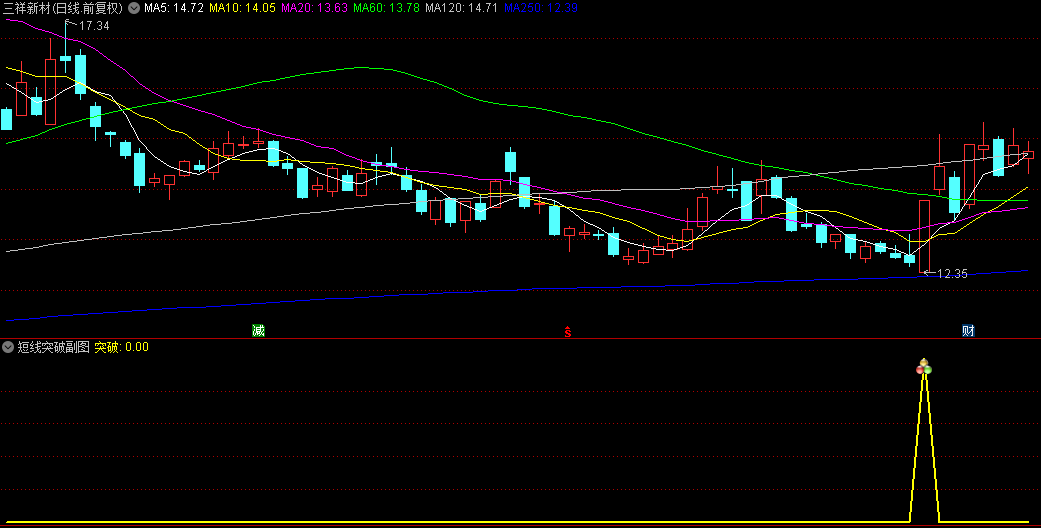Select the MA250: 12.39 label
Image resolution: width=1041 pixels, height=528 pixels.
point(540,8)
